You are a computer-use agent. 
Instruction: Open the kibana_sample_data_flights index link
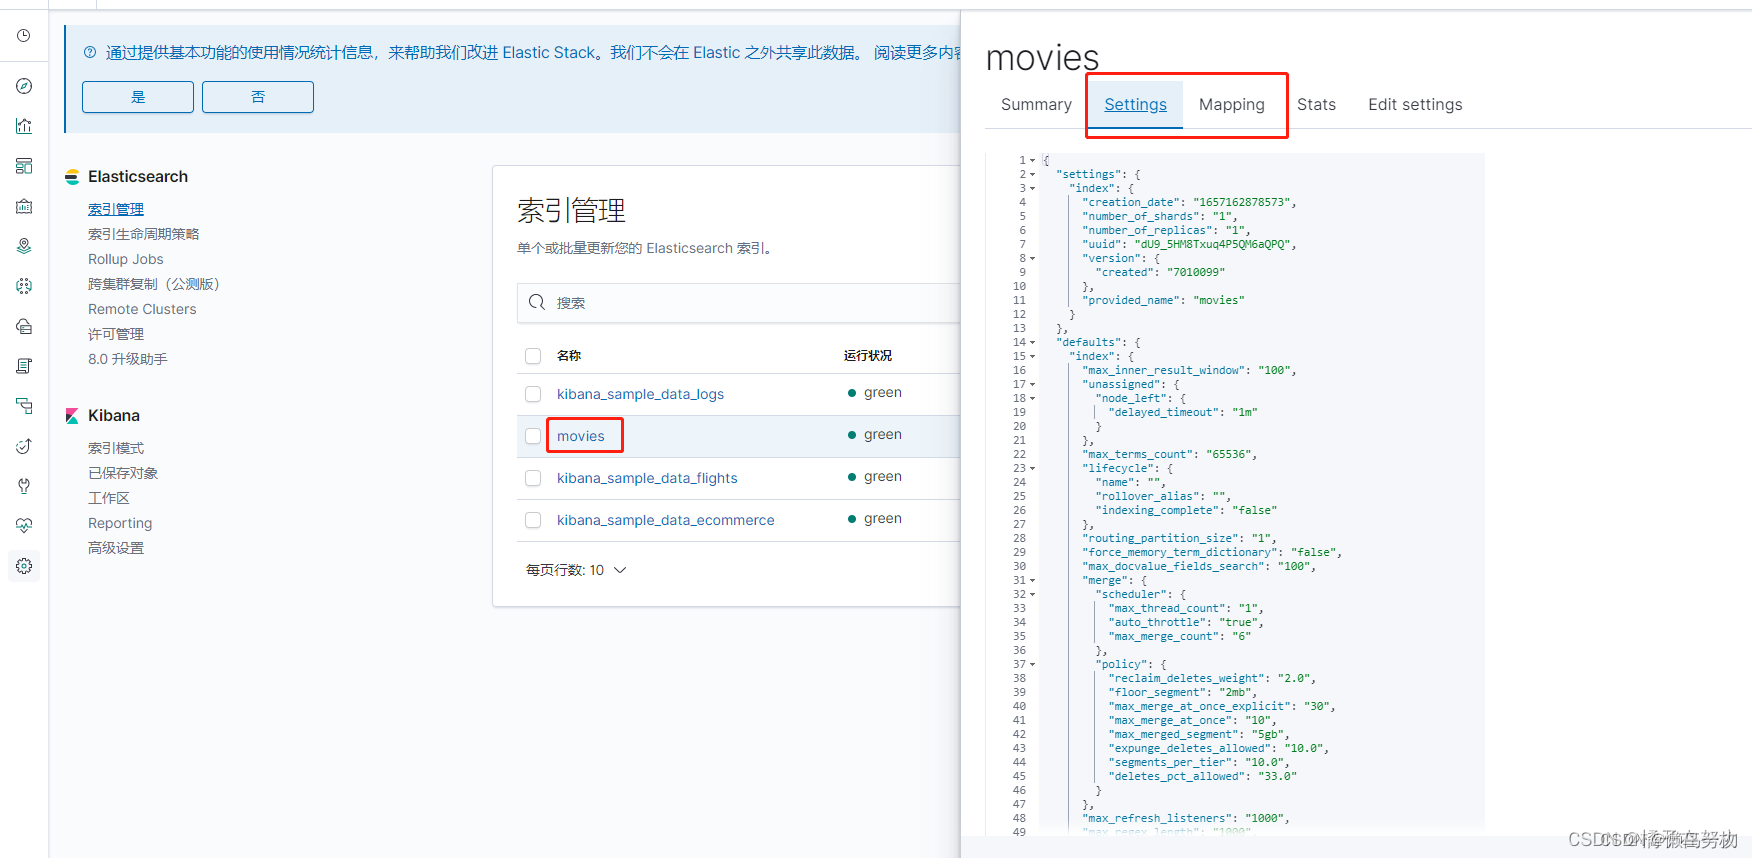coord(647,478)
